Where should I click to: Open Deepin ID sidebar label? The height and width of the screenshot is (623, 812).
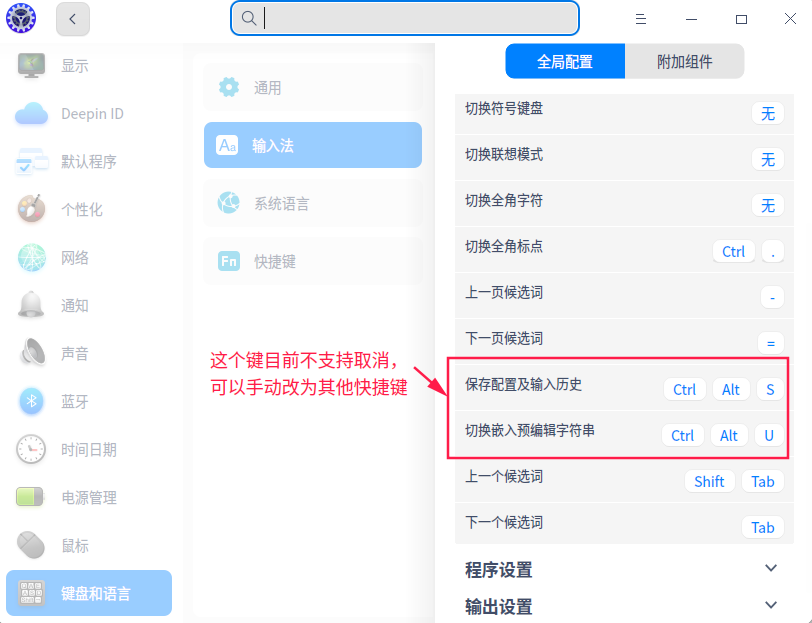point(92,113)
